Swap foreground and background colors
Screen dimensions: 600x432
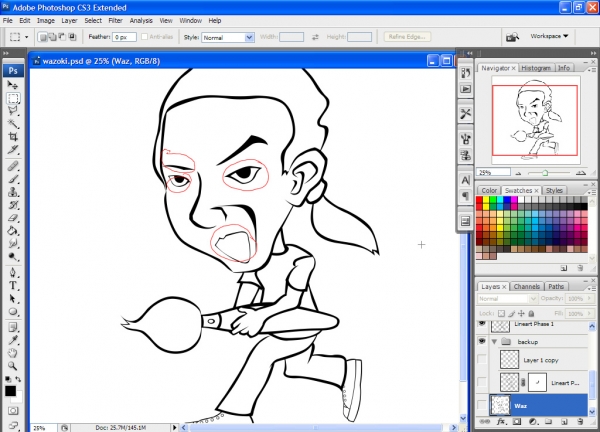[18, 379]
